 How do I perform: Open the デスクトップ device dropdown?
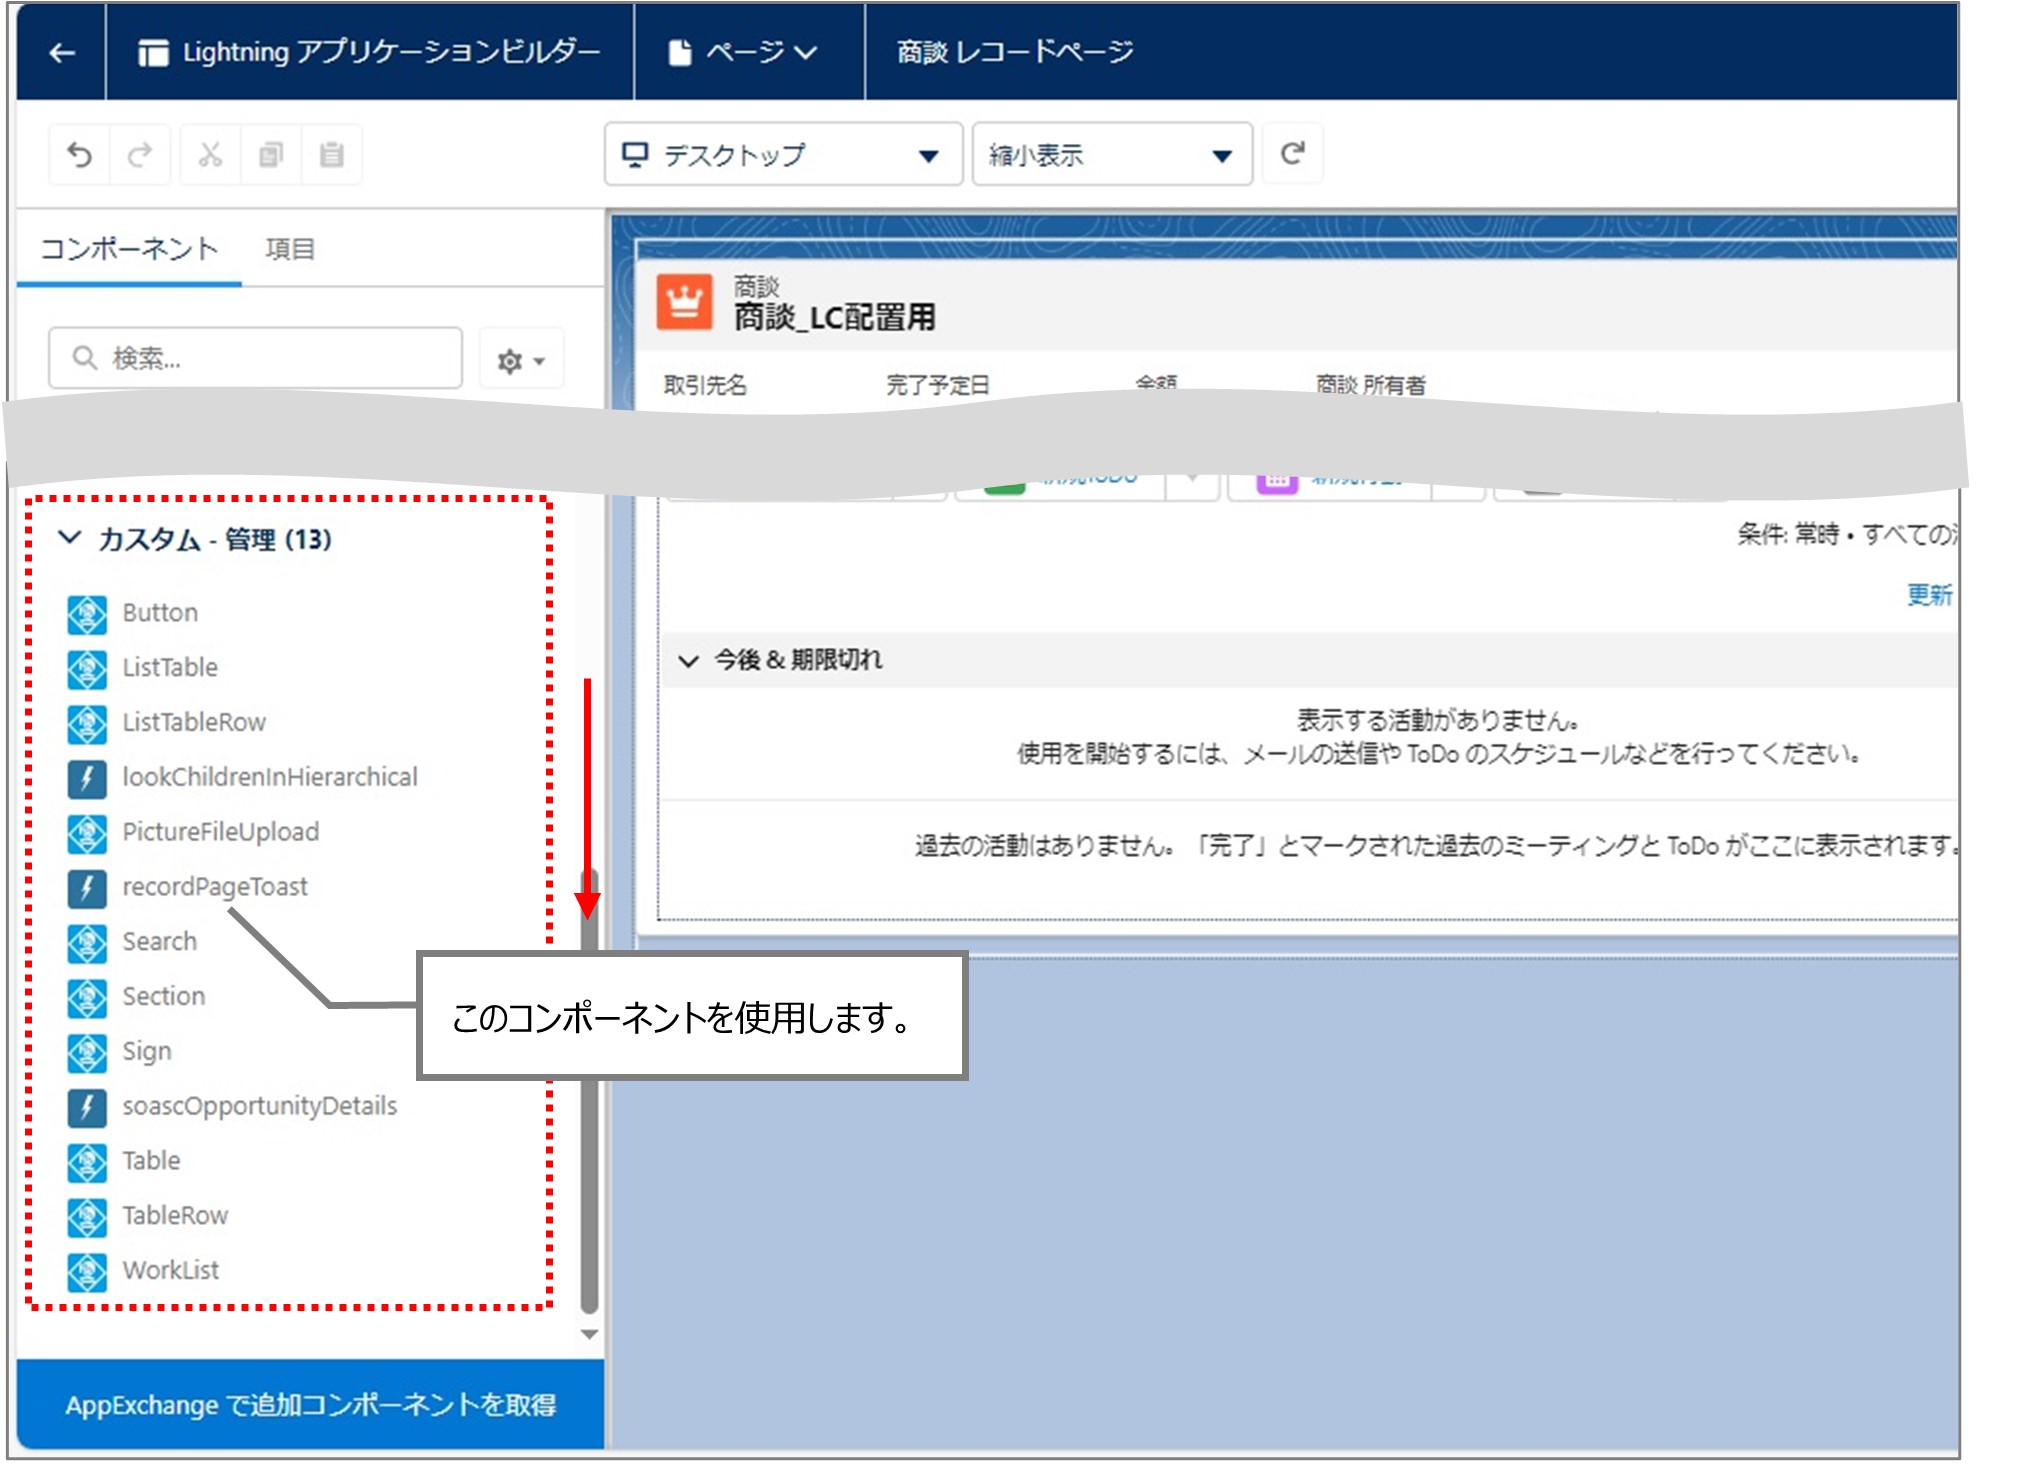(x=783, y=155)
